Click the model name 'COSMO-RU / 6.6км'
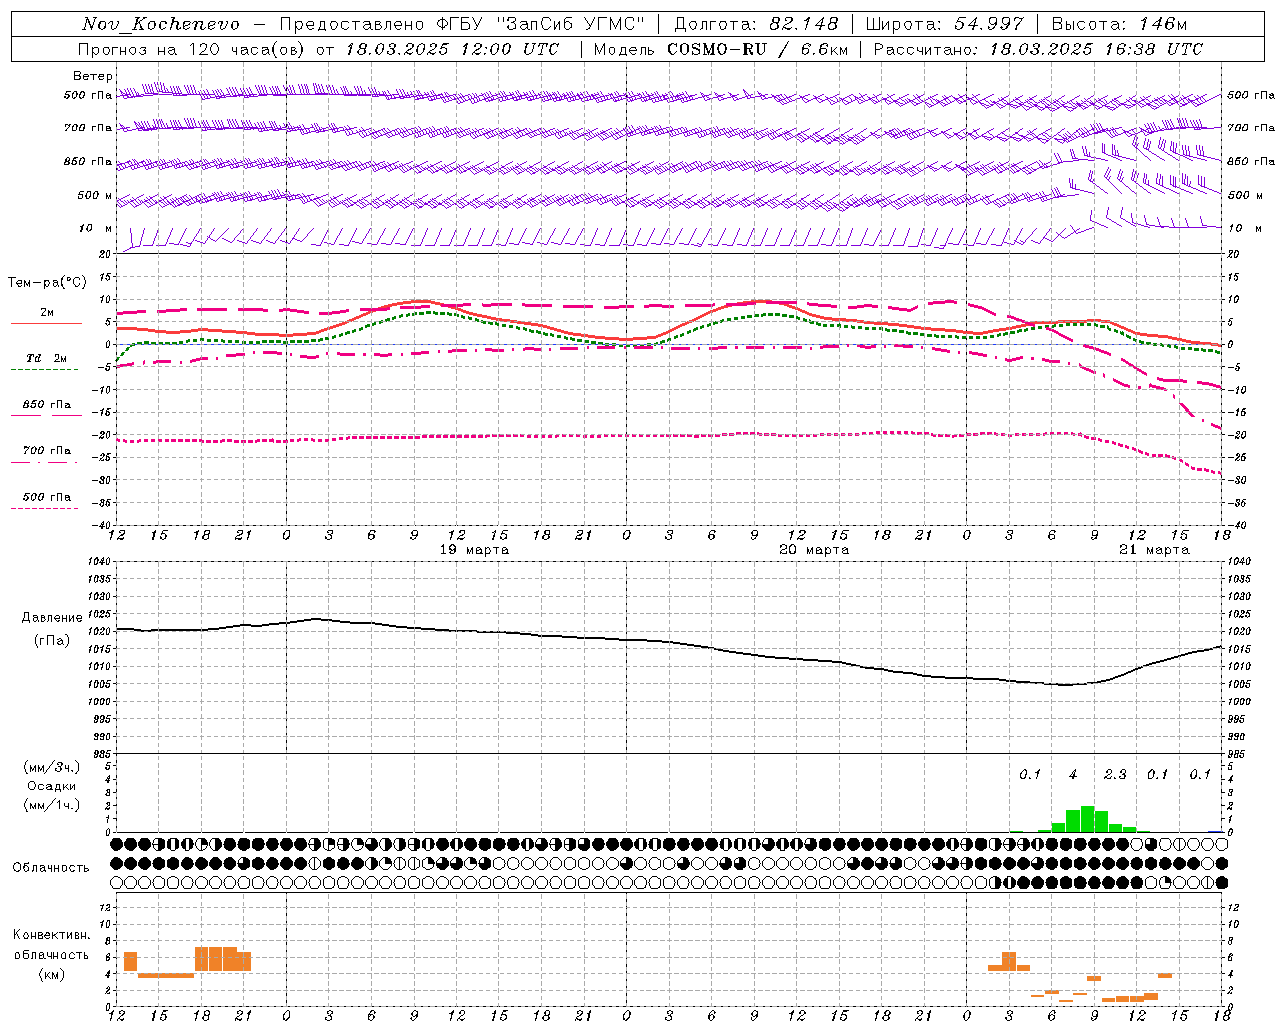Viewport: 1280px width, 1024px height. pyautogui.click(x=758, y=49)
